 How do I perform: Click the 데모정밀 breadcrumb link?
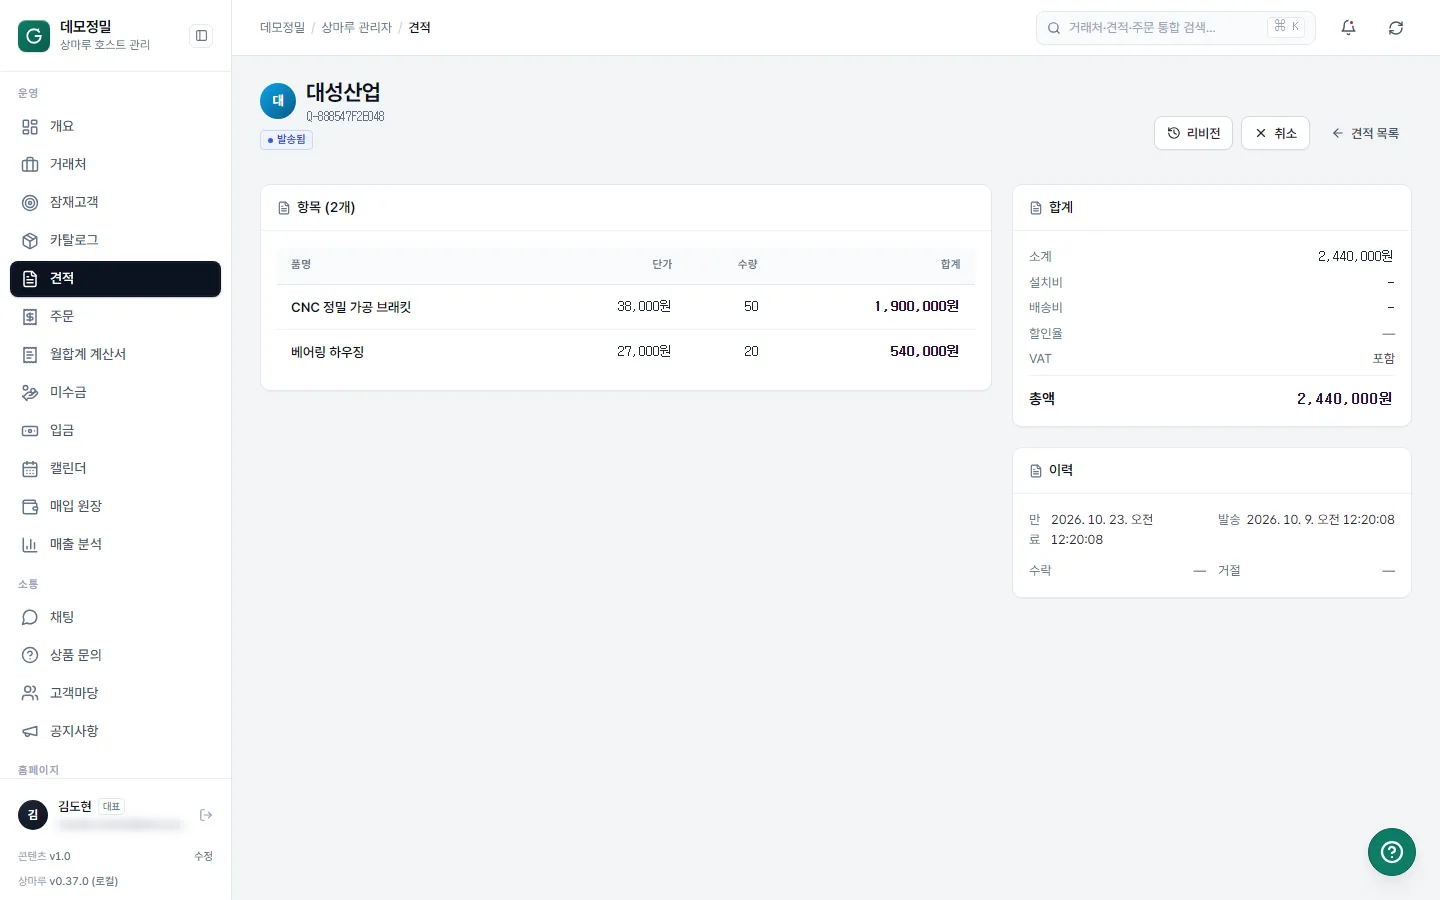point(282,28)
